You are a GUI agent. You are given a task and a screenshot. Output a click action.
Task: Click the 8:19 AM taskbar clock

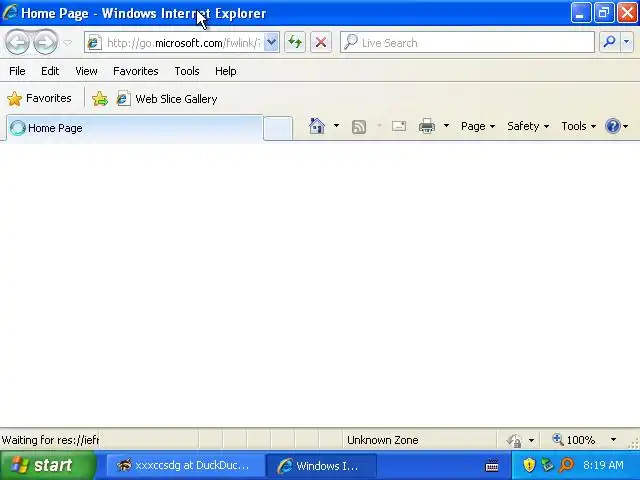point(603,465)
